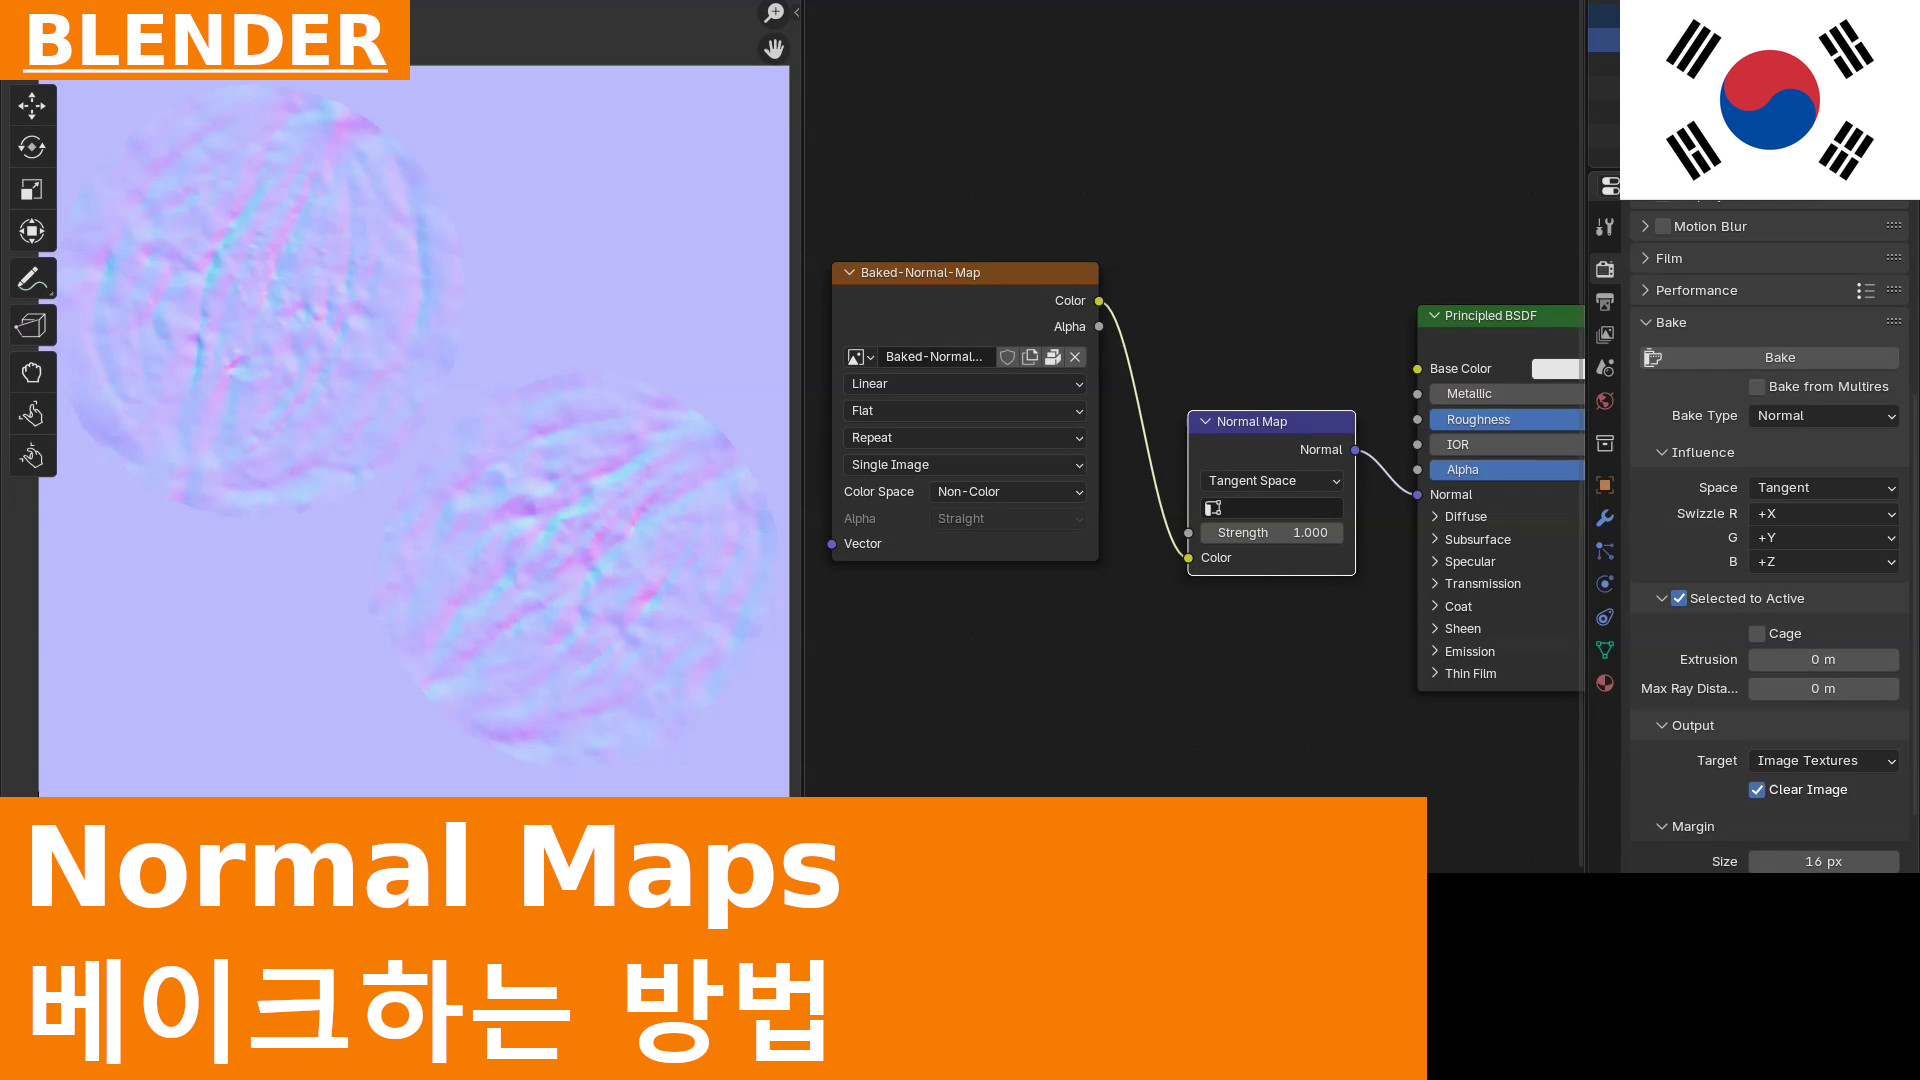Open the Color Space Non-Color dropdown

(1008, 492)
